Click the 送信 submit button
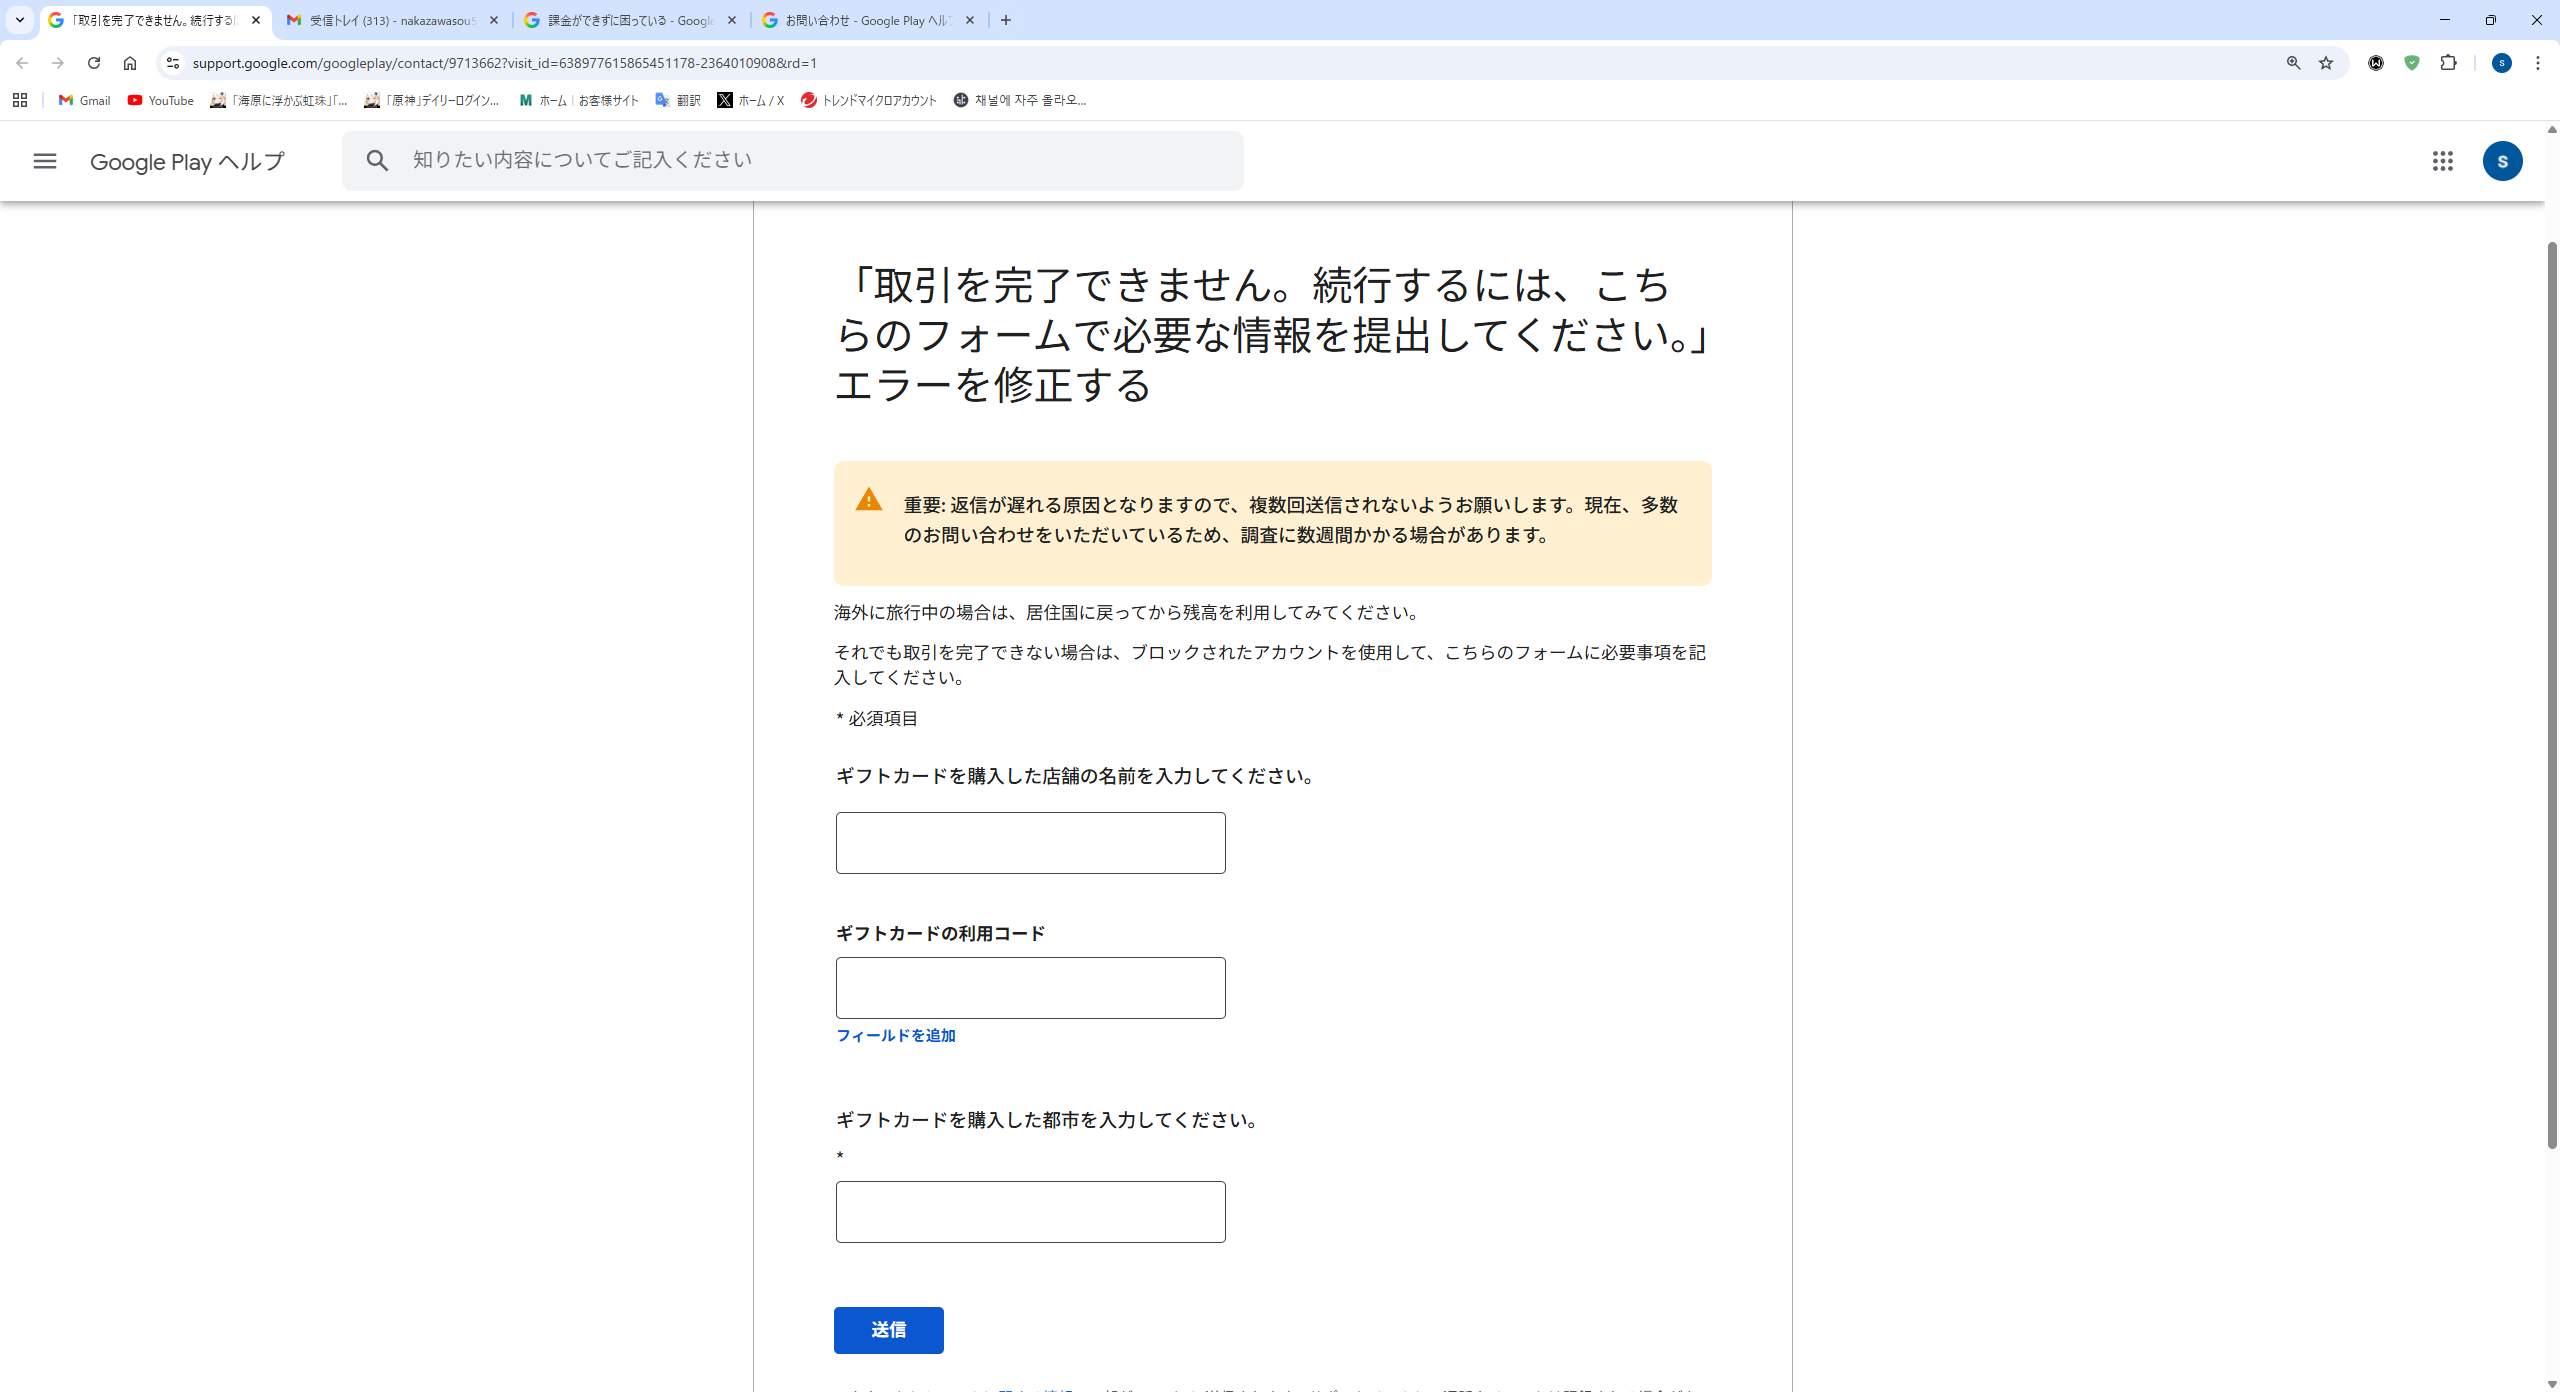Image resolution: width=2560 pixels, height=1392 pixels. coord(888,1330)
